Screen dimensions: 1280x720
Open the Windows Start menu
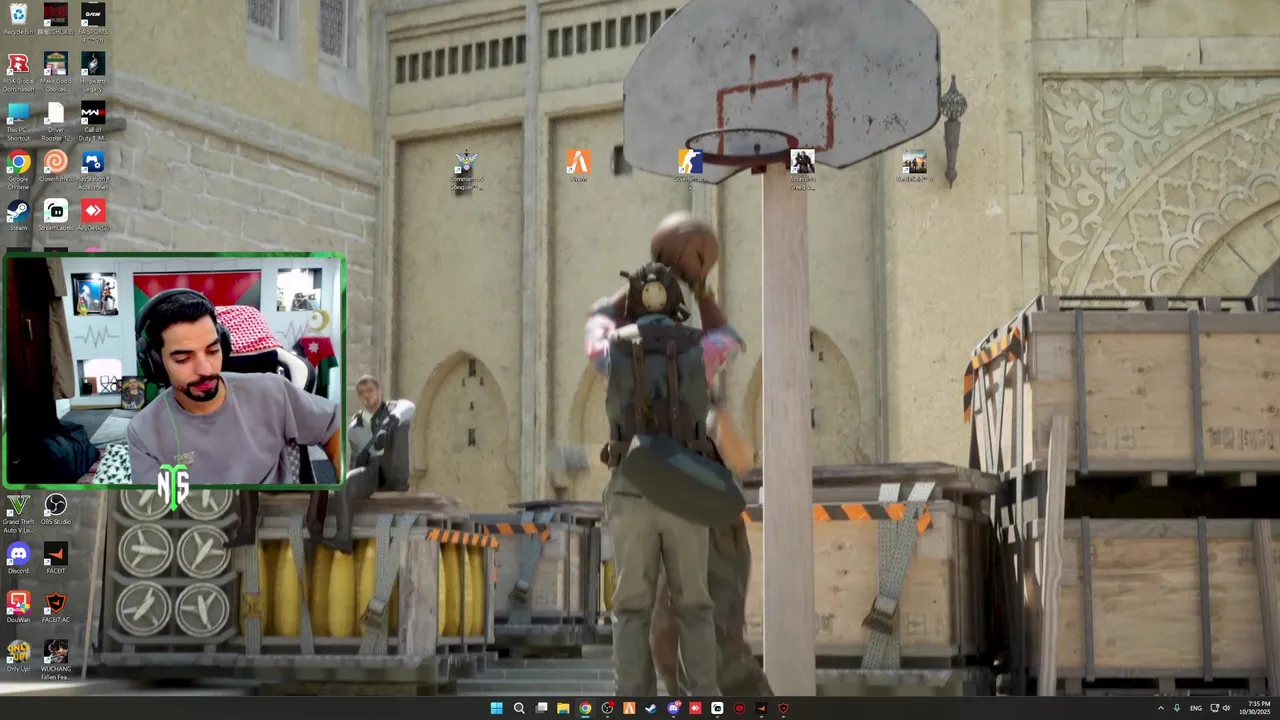497,708
